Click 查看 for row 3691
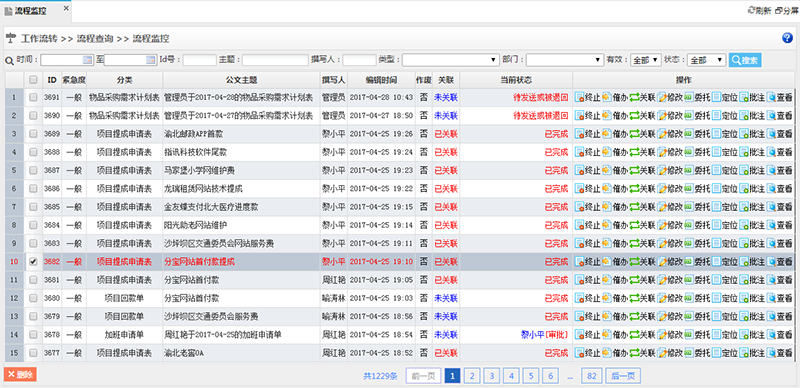 click(780, 98)
